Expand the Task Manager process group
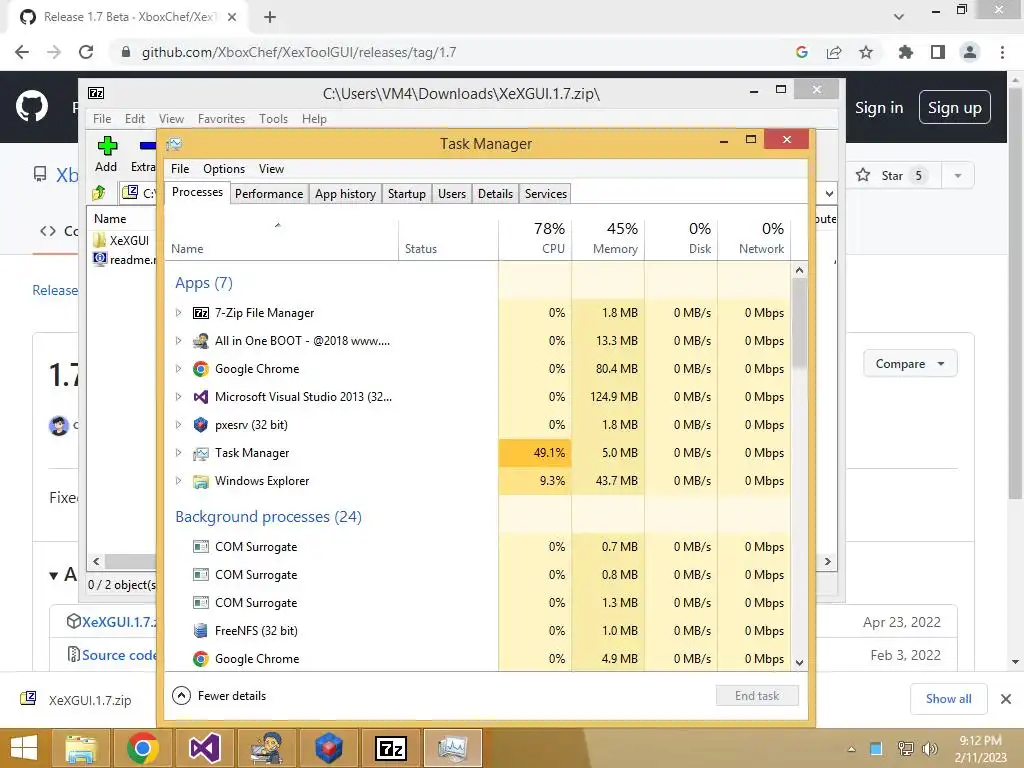 pyautogui.click(x=178, y=453)
